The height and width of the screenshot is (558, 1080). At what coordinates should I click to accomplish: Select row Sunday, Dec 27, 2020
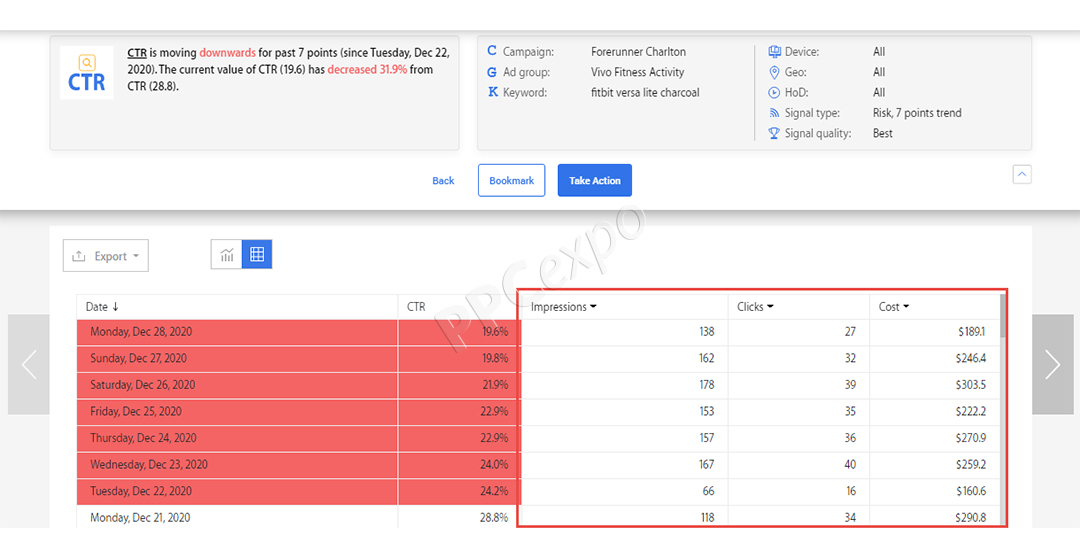pos(537,358)
